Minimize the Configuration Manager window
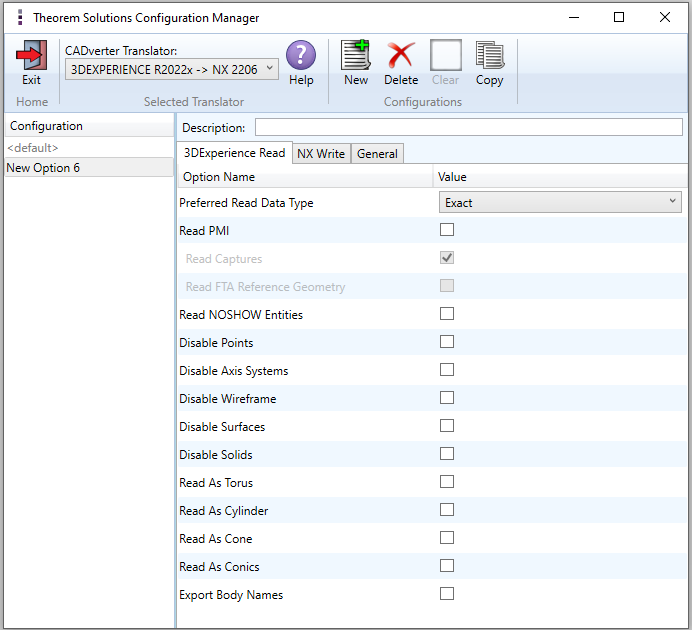 click(574, 17)
